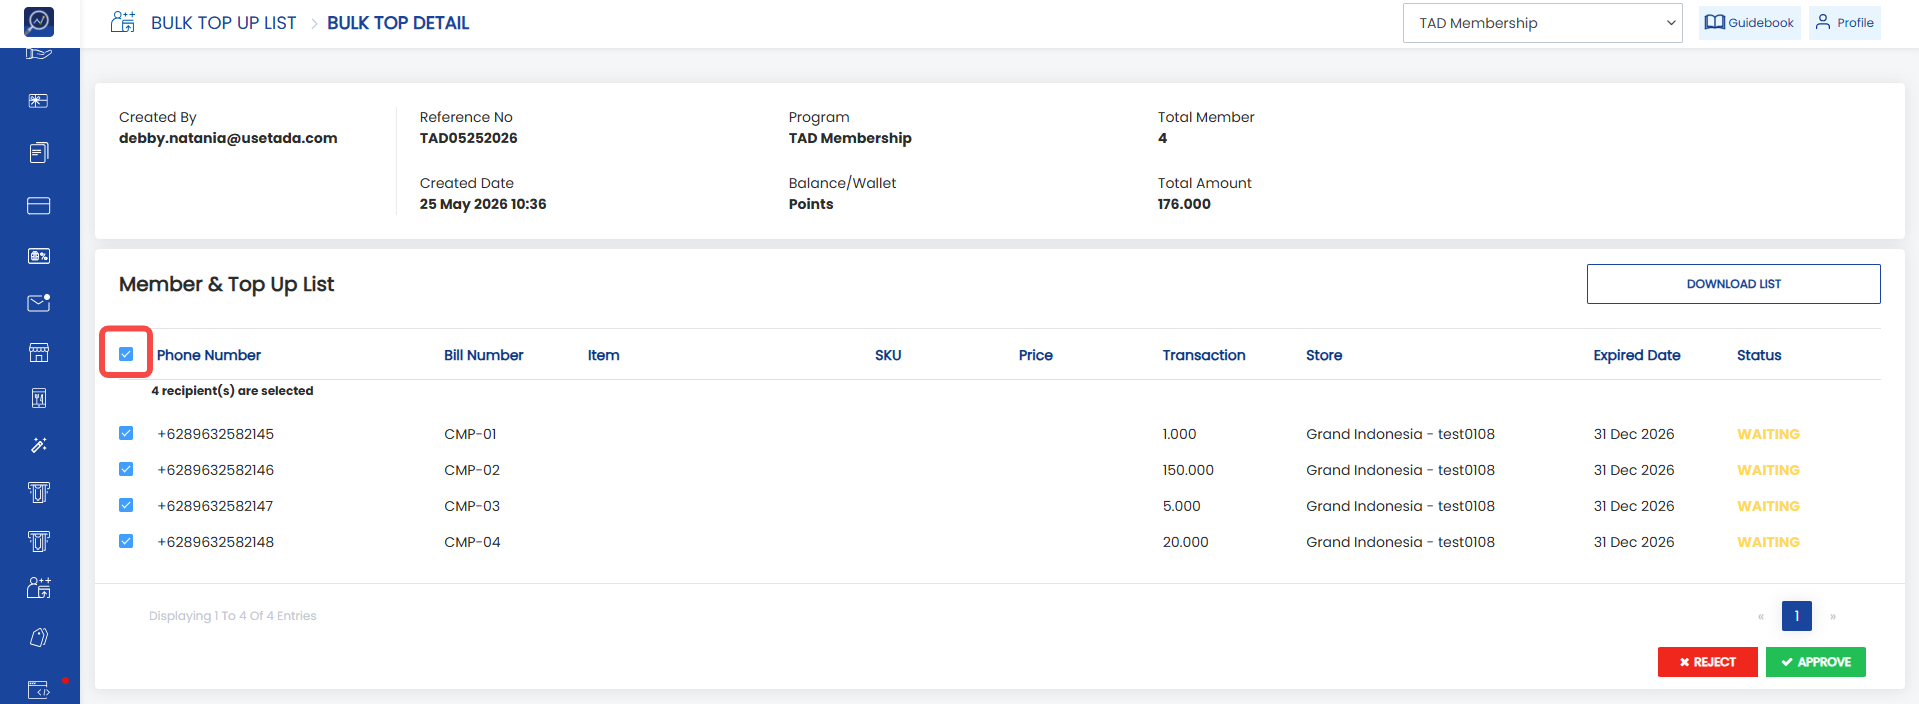Click the Item column header
Image resolution: width=1919 pixels, height=704 pixels.
[x=603, y=355]
